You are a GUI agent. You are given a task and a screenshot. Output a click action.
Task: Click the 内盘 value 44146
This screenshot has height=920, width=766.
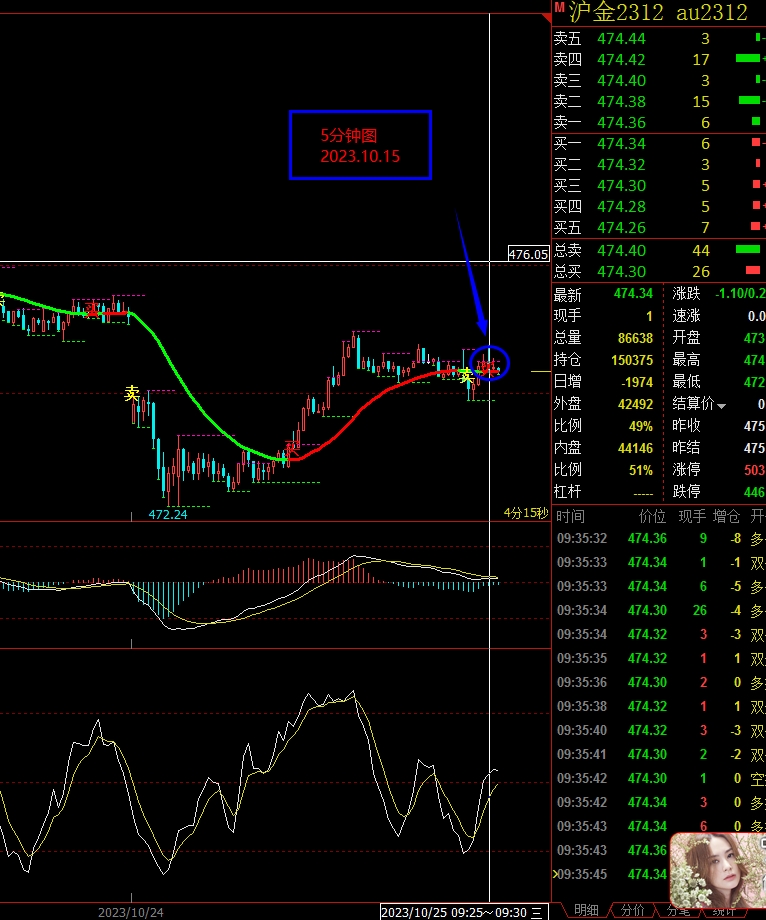pos(635,448)
